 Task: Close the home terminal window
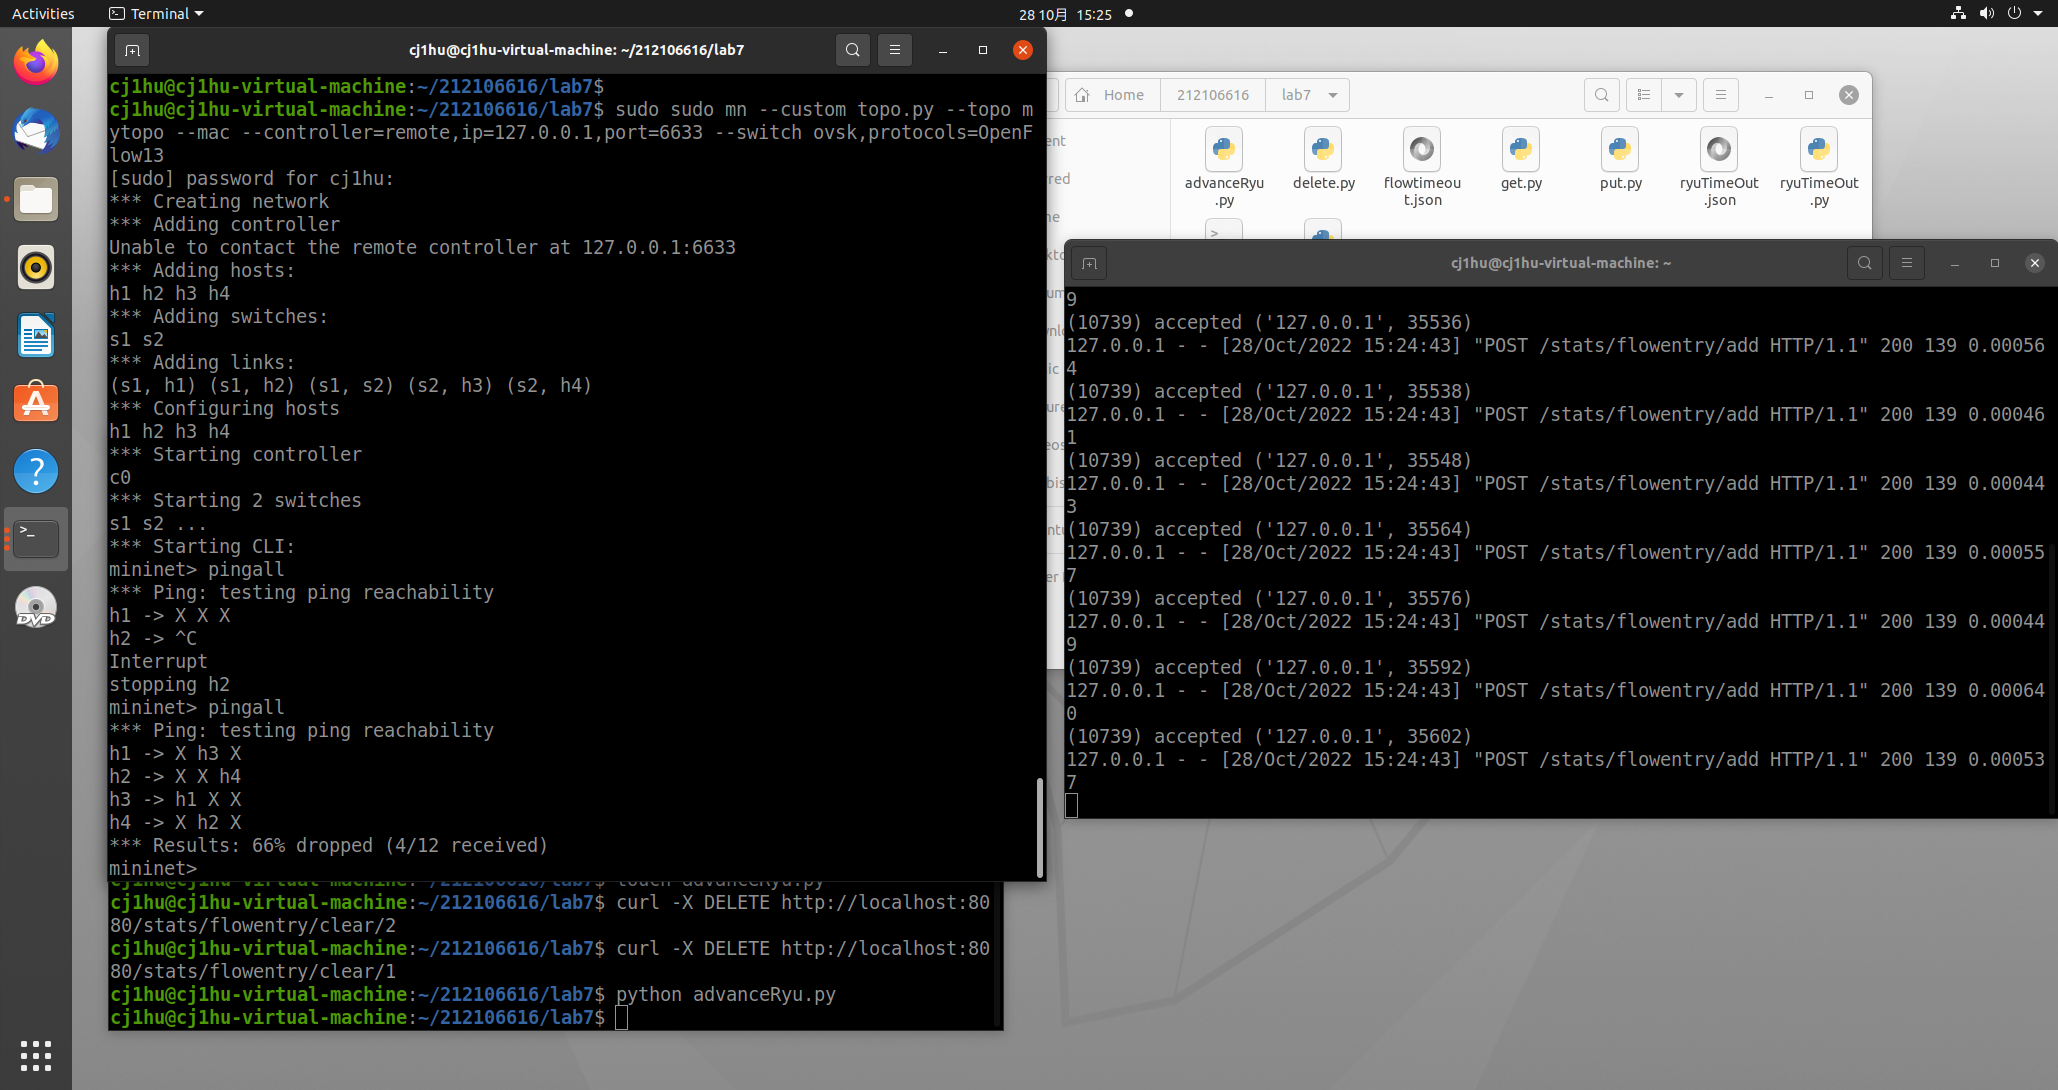[x=2034, y=263]
